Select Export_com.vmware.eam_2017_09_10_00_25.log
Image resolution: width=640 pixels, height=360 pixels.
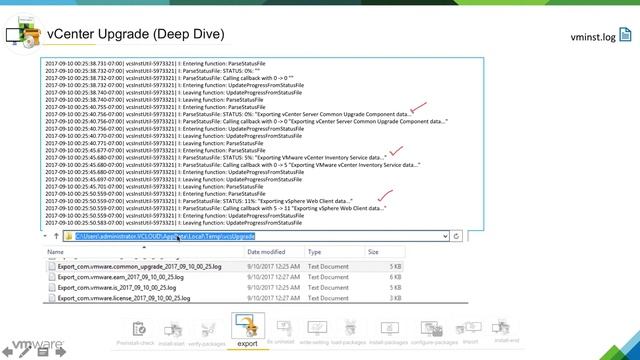(120, 277)
